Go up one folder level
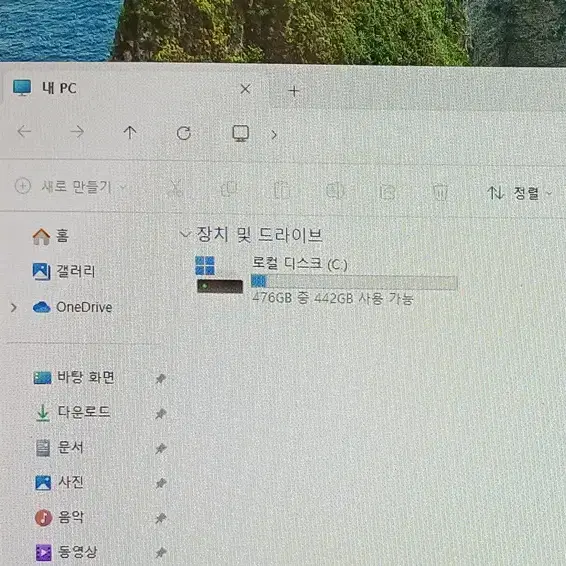 click(x=130, y=132)
